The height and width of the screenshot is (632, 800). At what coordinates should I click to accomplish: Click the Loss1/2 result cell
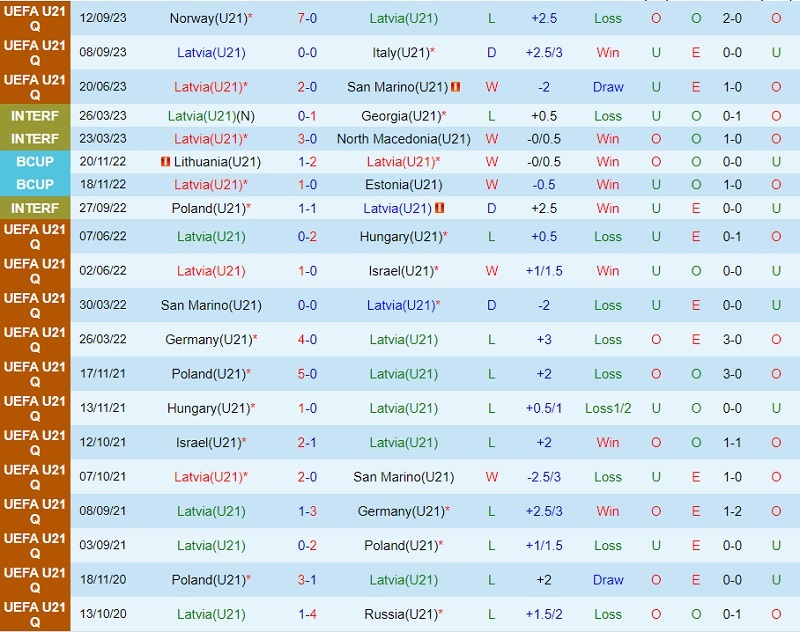(608, 408)
